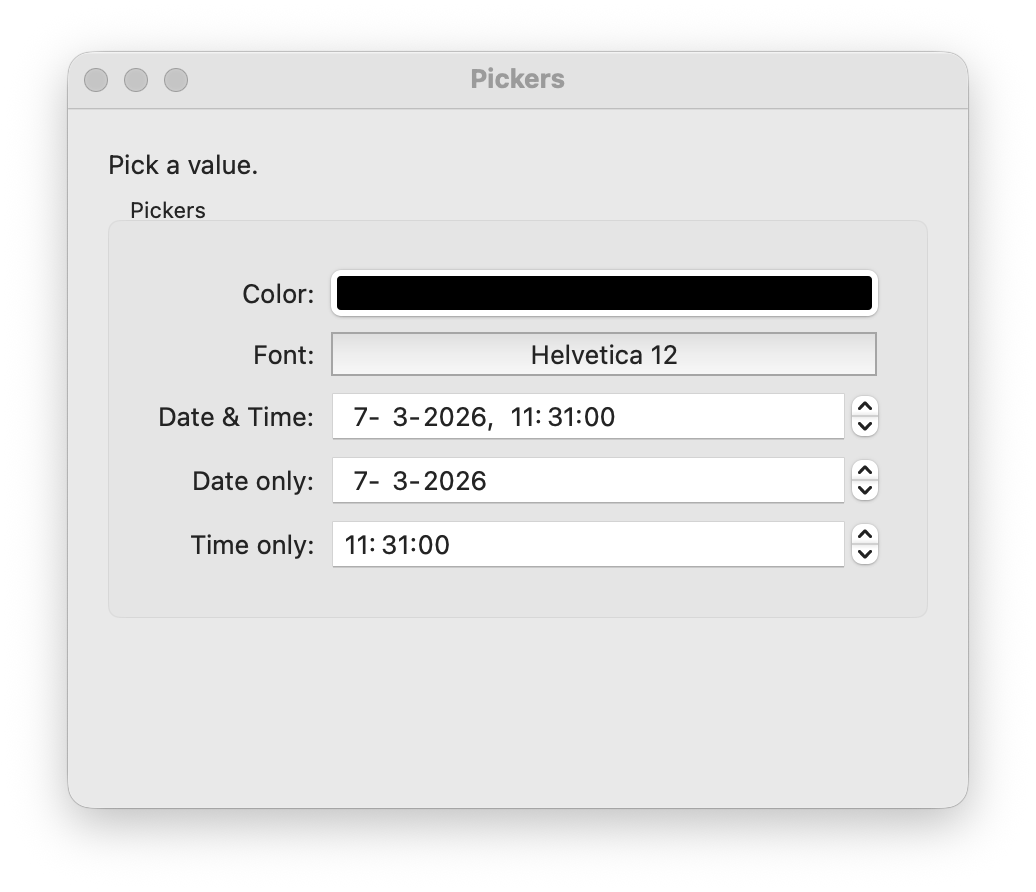1036x892 pixels.
Task: Select the day segment in the Date & Time field
Action: [361, 416]
